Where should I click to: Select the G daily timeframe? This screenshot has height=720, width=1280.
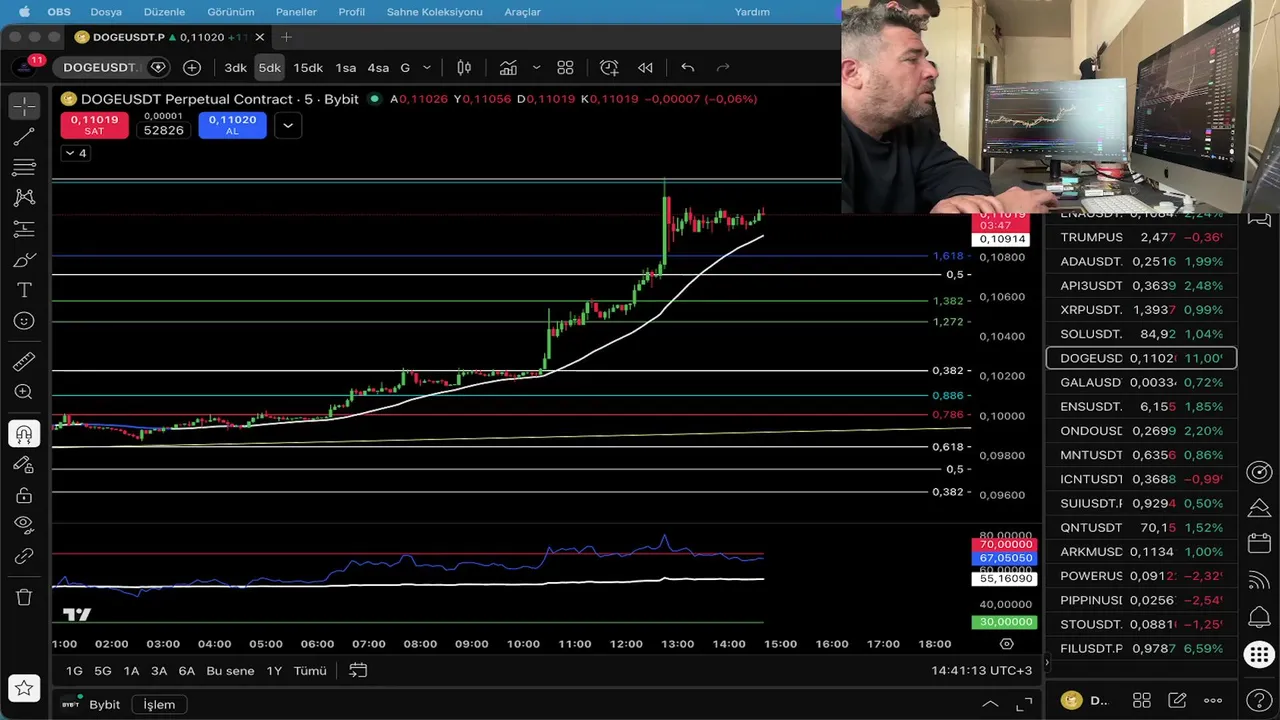(x=405, y=68)
